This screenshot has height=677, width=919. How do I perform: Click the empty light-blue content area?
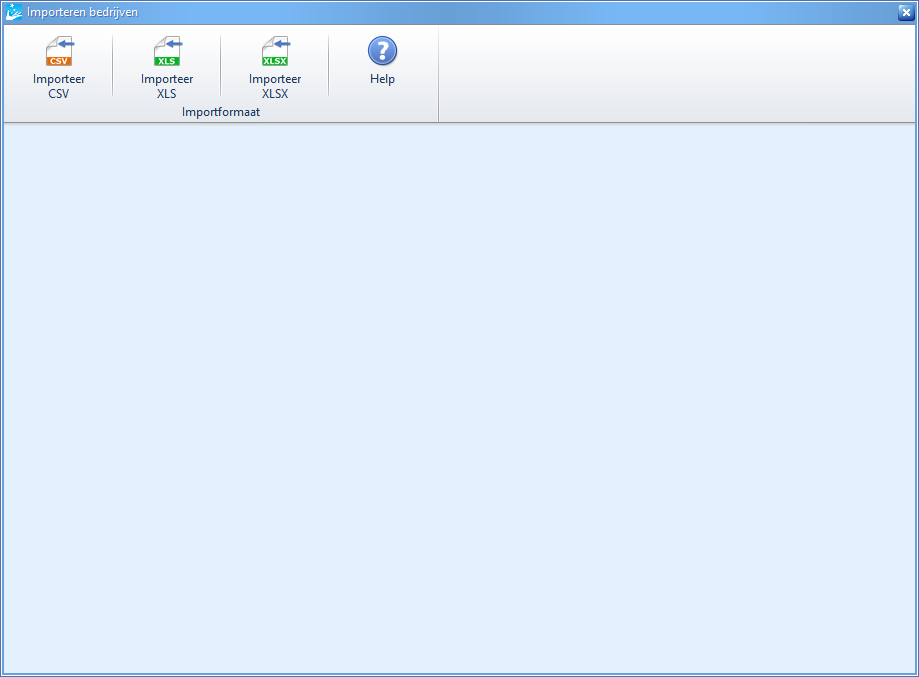coord(460,400)
